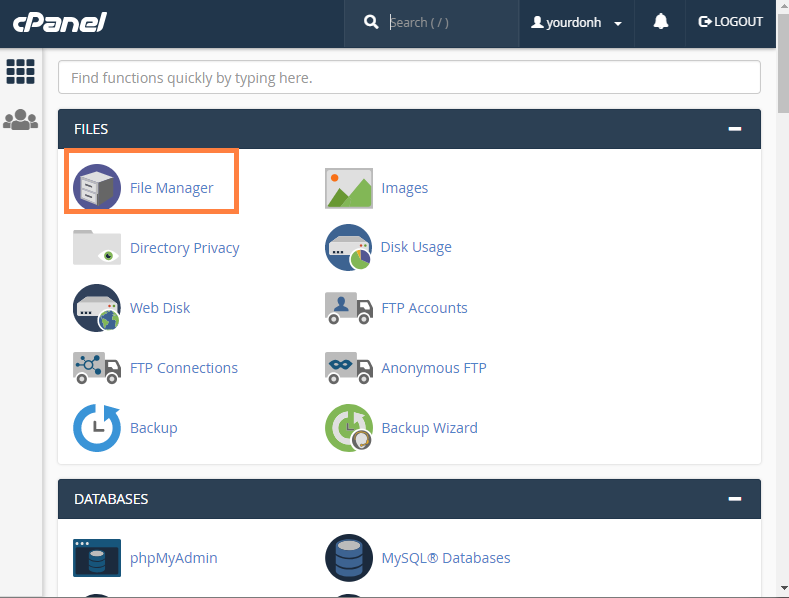The image size is (789, 598).
Task: Open the phpMyAdmin icon
Action: (97, 558)
